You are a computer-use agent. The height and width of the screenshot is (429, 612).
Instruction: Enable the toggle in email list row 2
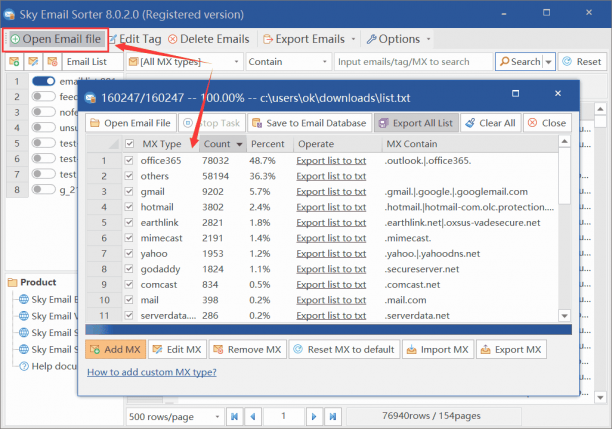coord(44,96)
